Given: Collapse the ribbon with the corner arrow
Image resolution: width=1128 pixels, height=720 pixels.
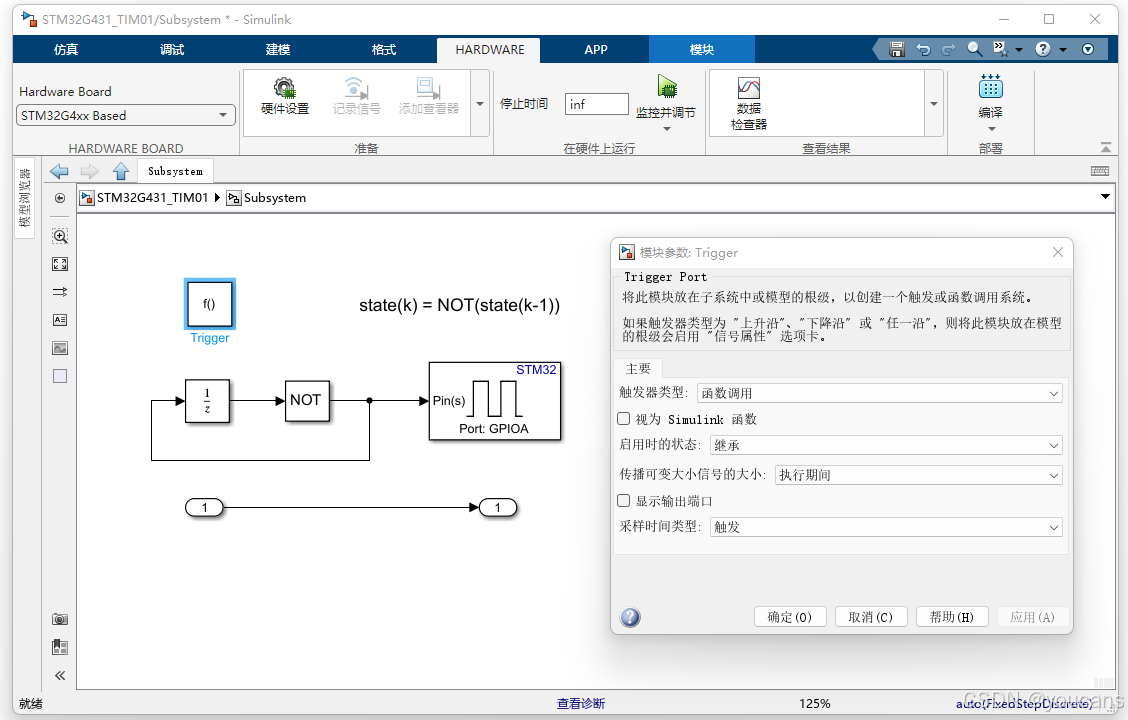Looking at the screenshot, I should click(x=1105, y=147).
